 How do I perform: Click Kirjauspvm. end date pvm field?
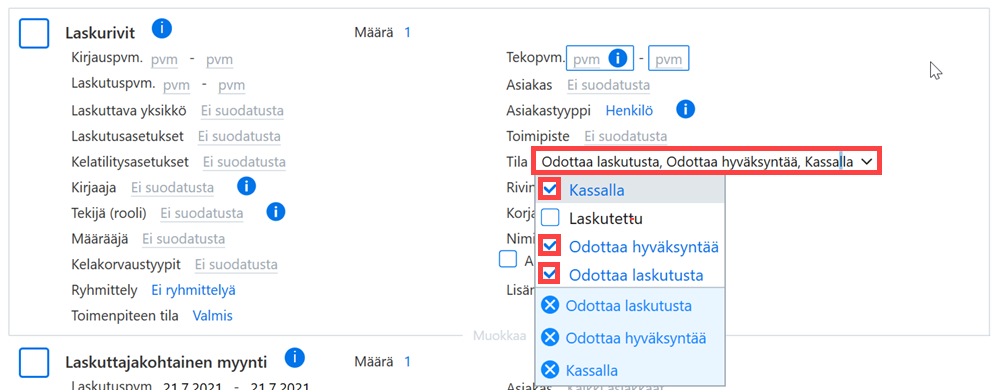219,60
